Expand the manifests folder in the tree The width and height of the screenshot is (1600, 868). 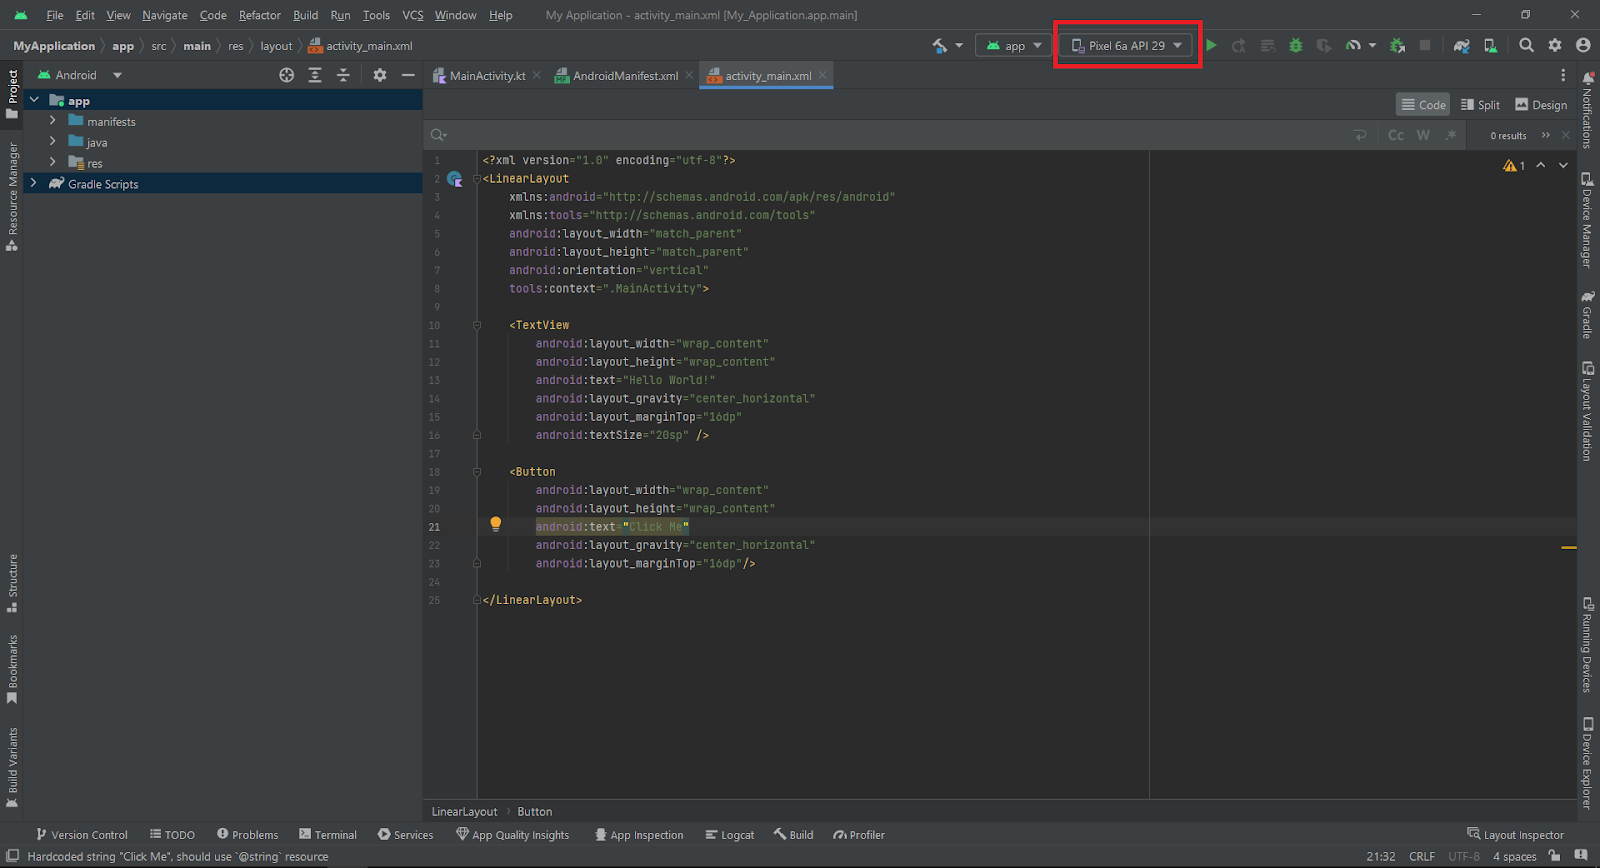[x=53, y=121]
